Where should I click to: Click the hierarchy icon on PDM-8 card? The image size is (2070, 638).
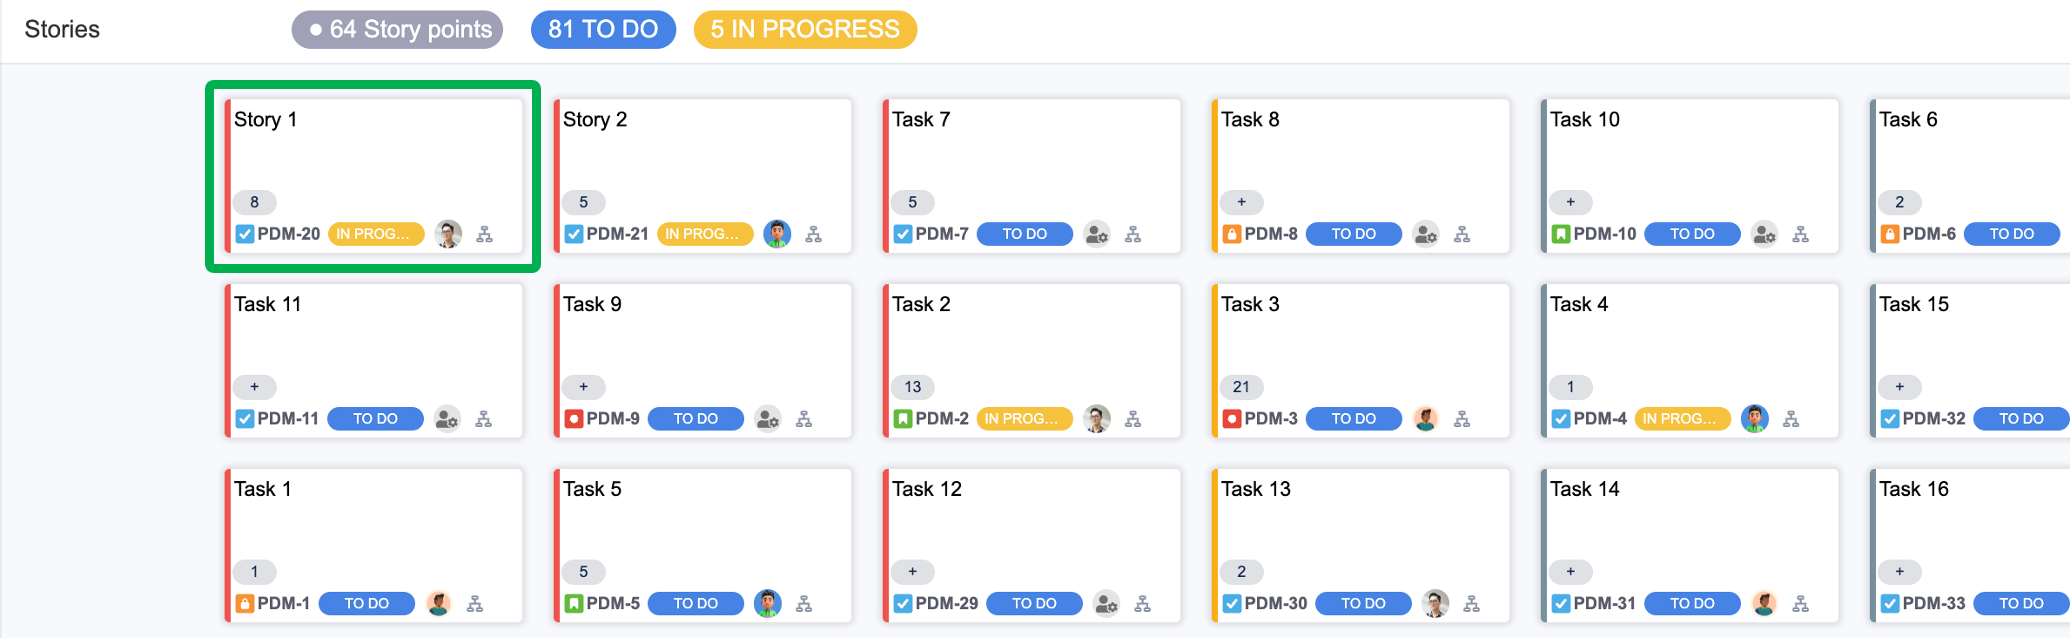[x=1462, y=234]
